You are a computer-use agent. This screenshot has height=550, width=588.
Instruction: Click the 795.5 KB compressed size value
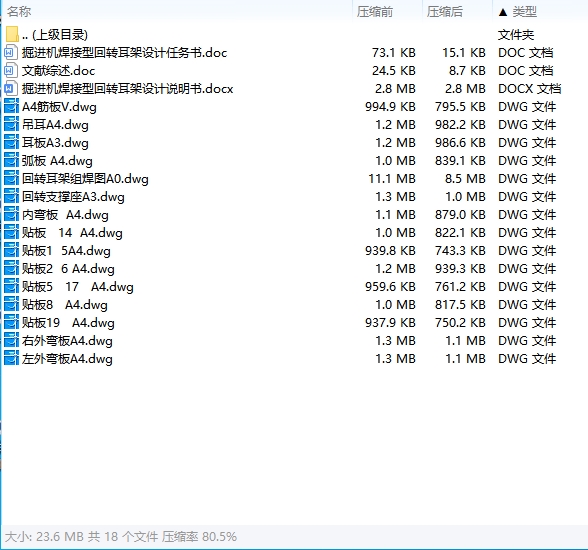click(x=460, y=106)
